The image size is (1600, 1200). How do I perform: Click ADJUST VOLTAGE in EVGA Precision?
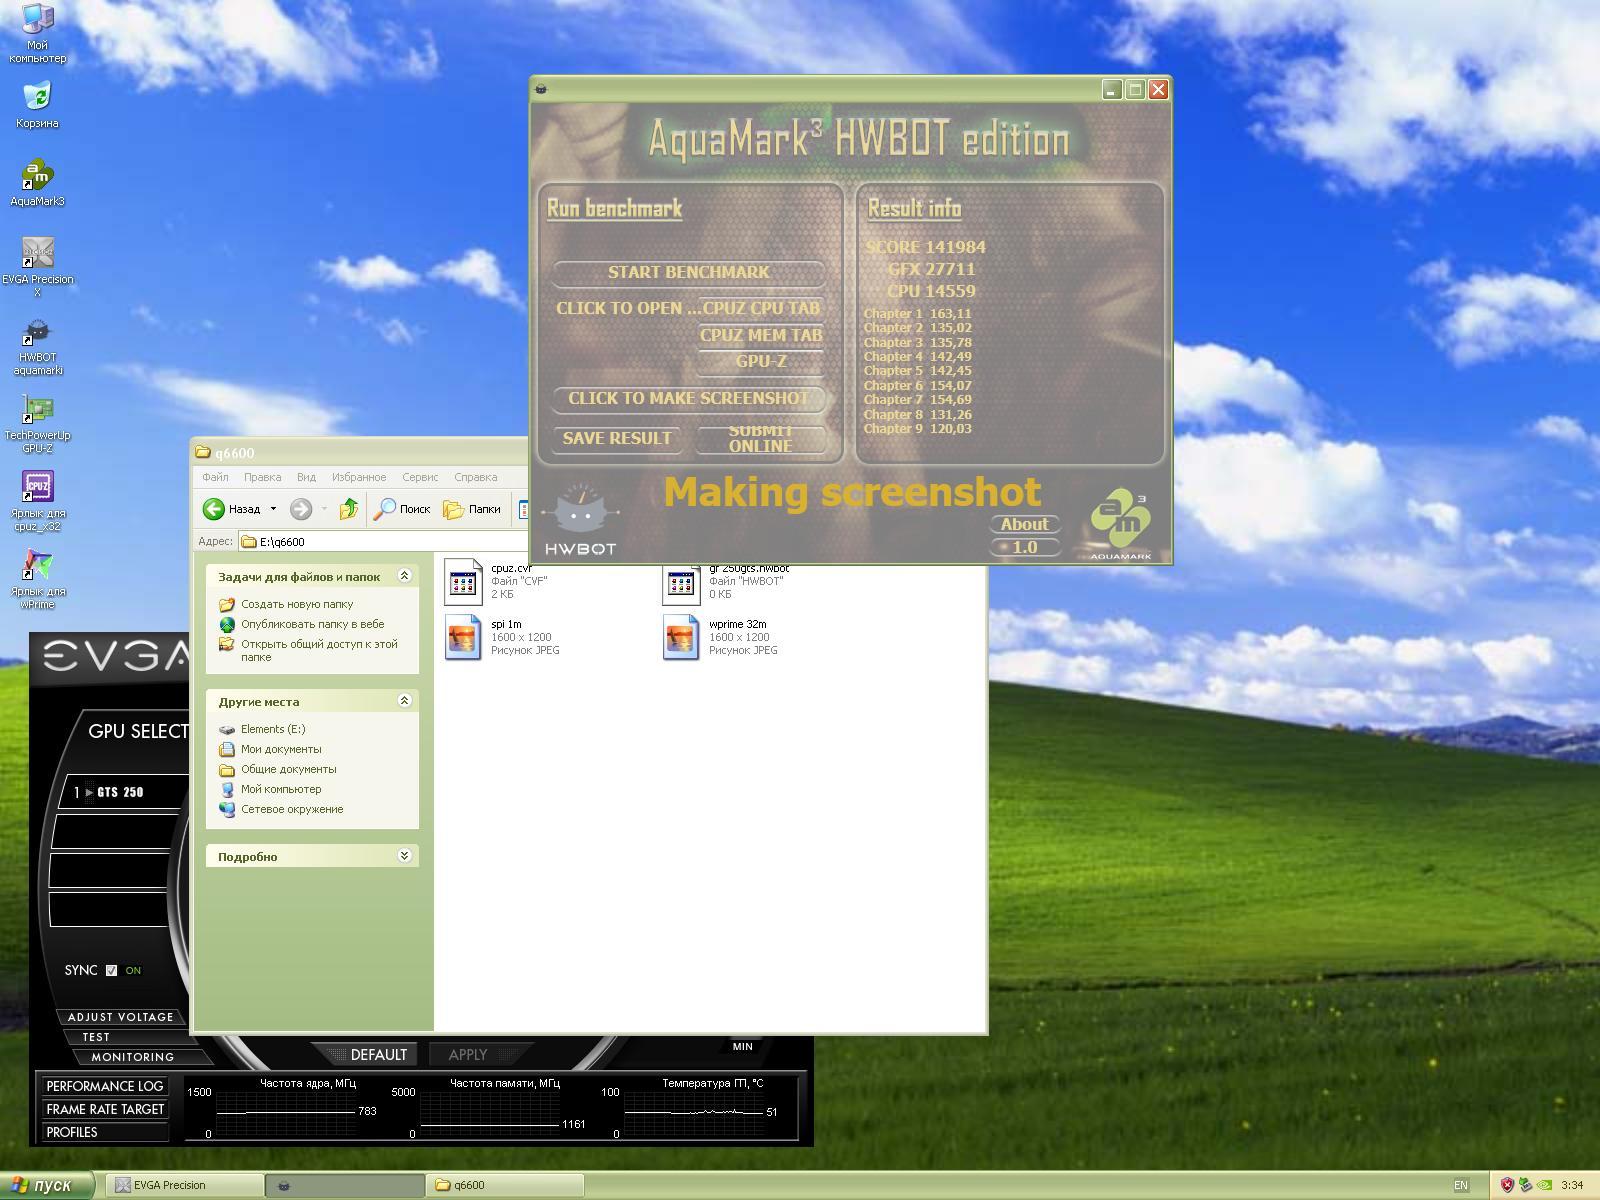[x=120, y=1017]
